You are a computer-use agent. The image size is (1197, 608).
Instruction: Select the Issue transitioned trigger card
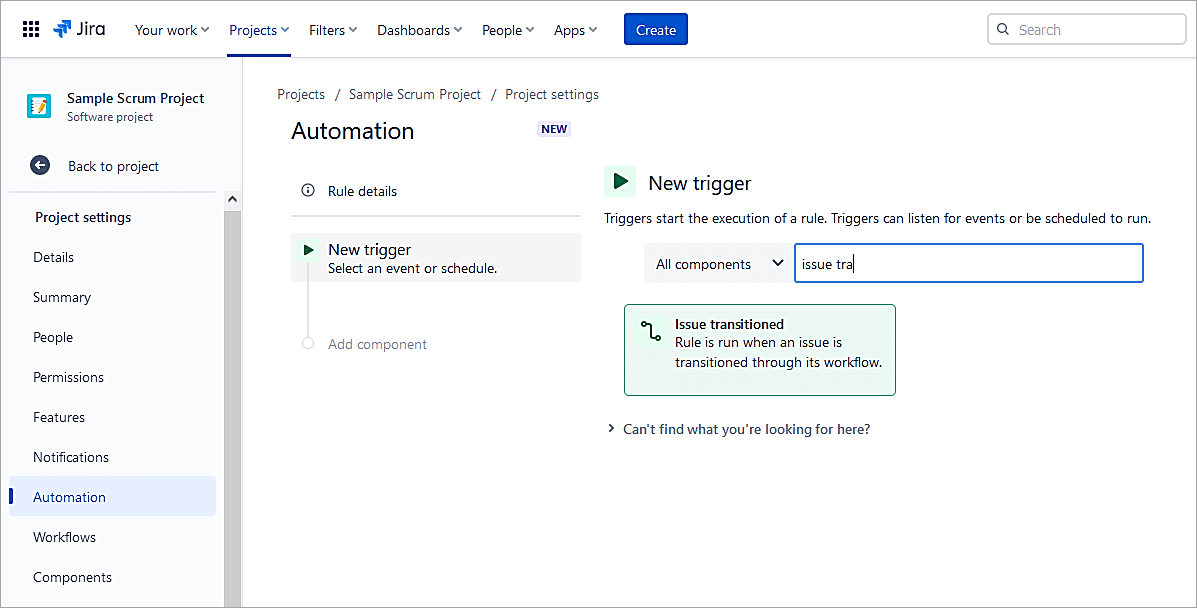(x=759, y=350)
